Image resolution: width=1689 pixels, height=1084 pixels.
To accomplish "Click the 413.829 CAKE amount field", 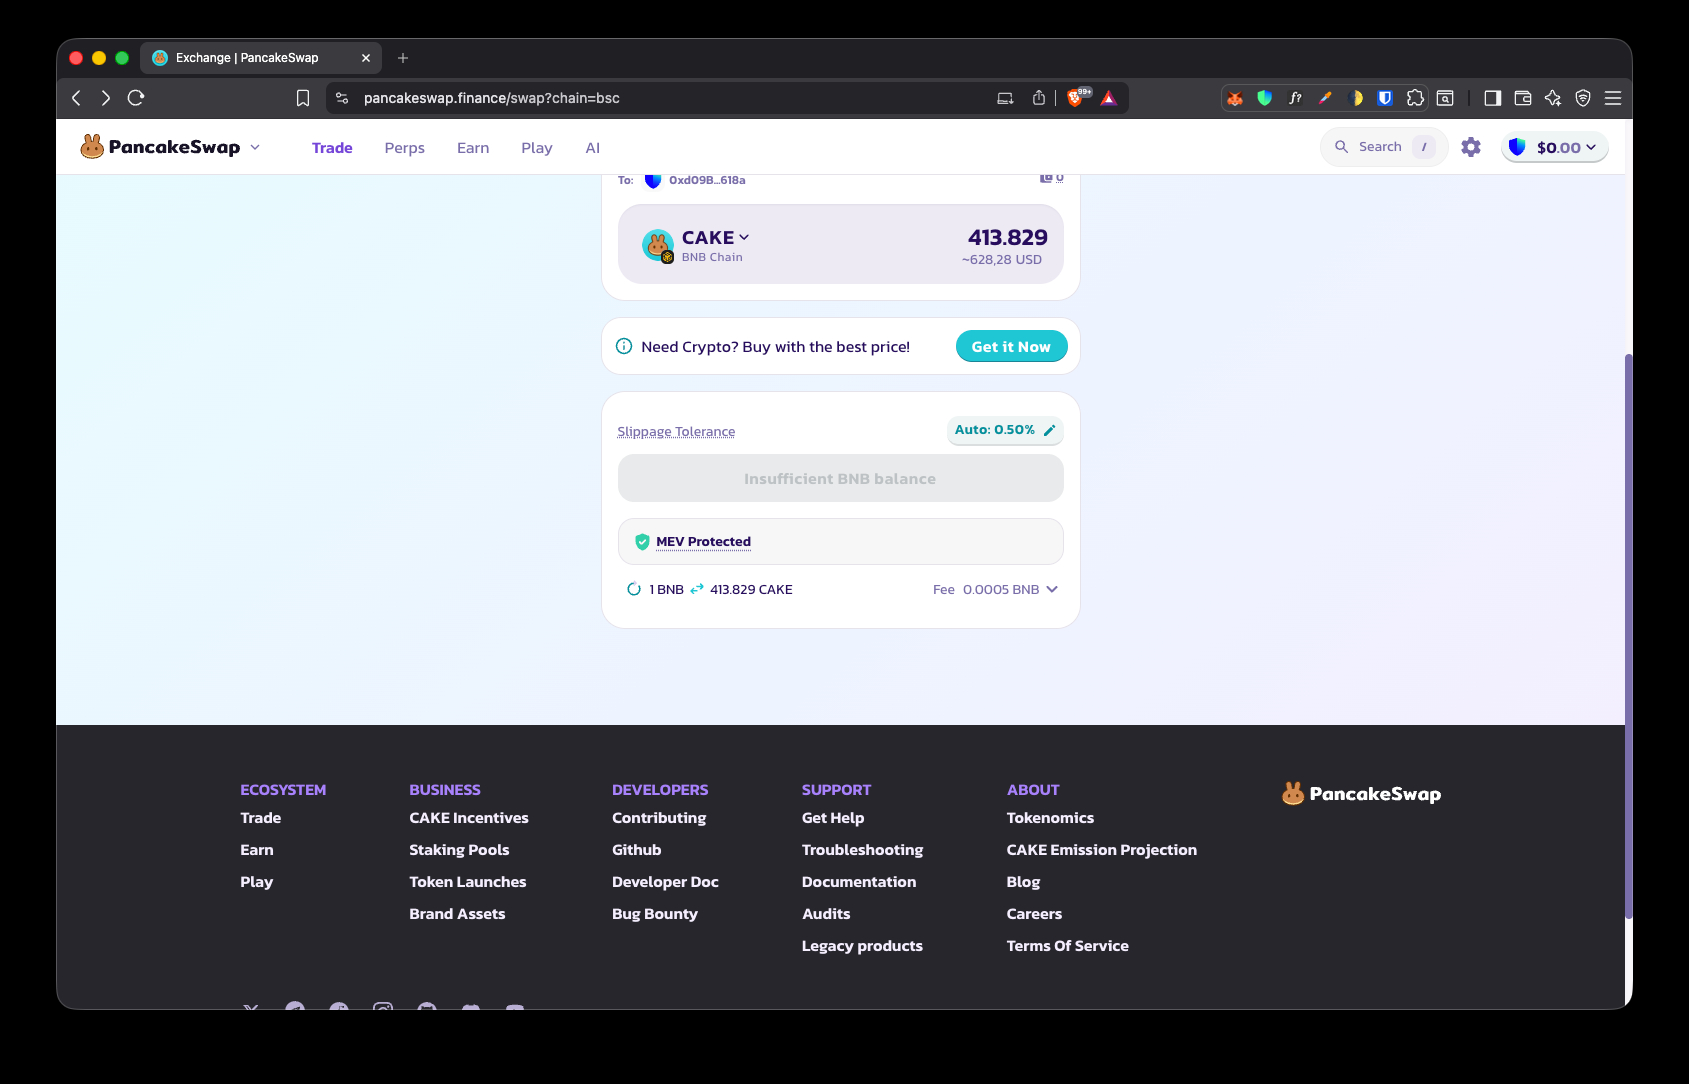I will tap(1007, 238).
